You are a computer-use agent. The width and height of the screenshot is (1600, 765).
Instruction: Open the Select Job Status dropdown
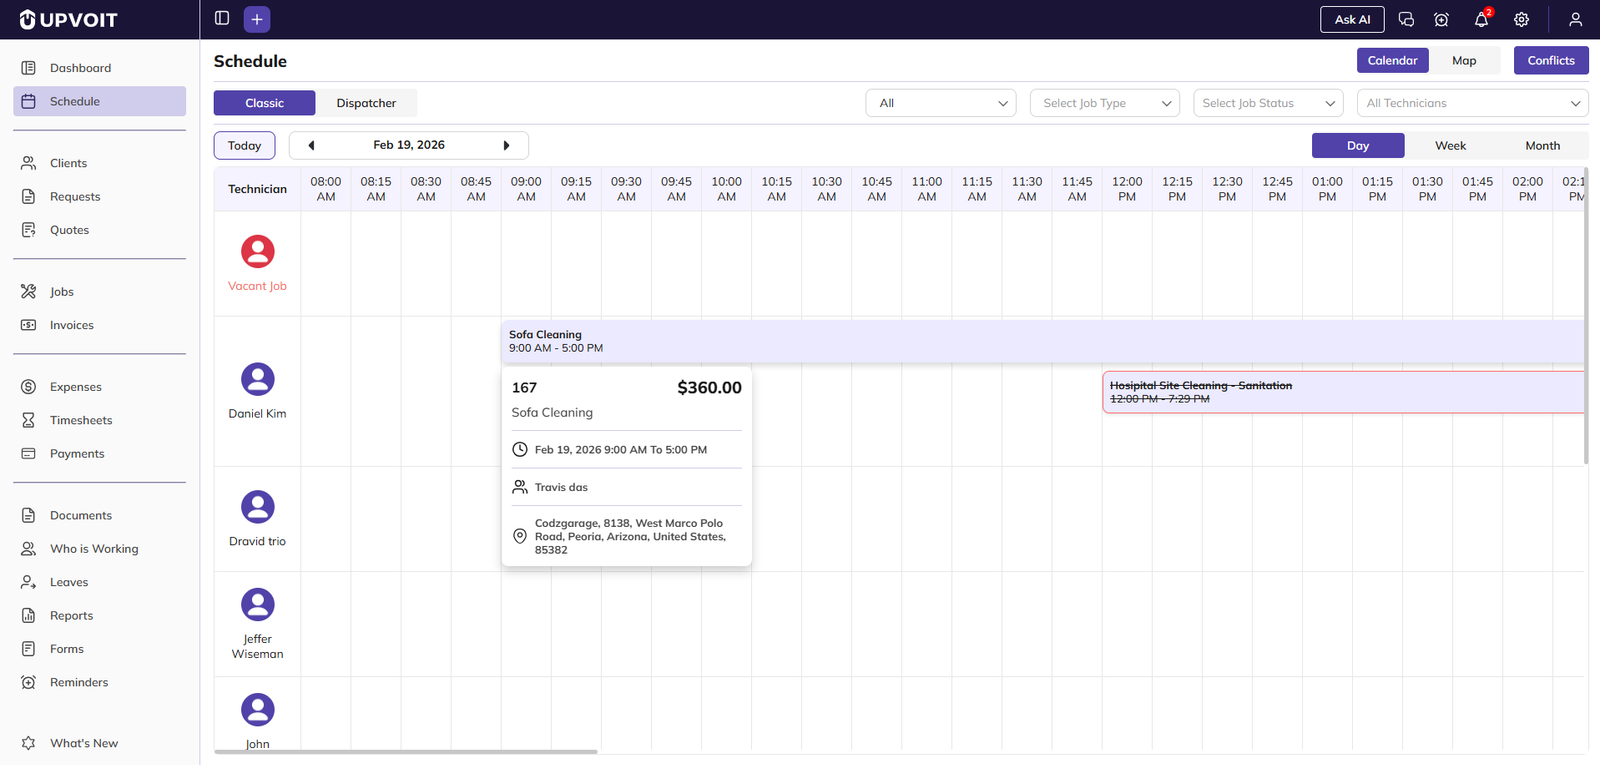click(x=1268, y=103)
